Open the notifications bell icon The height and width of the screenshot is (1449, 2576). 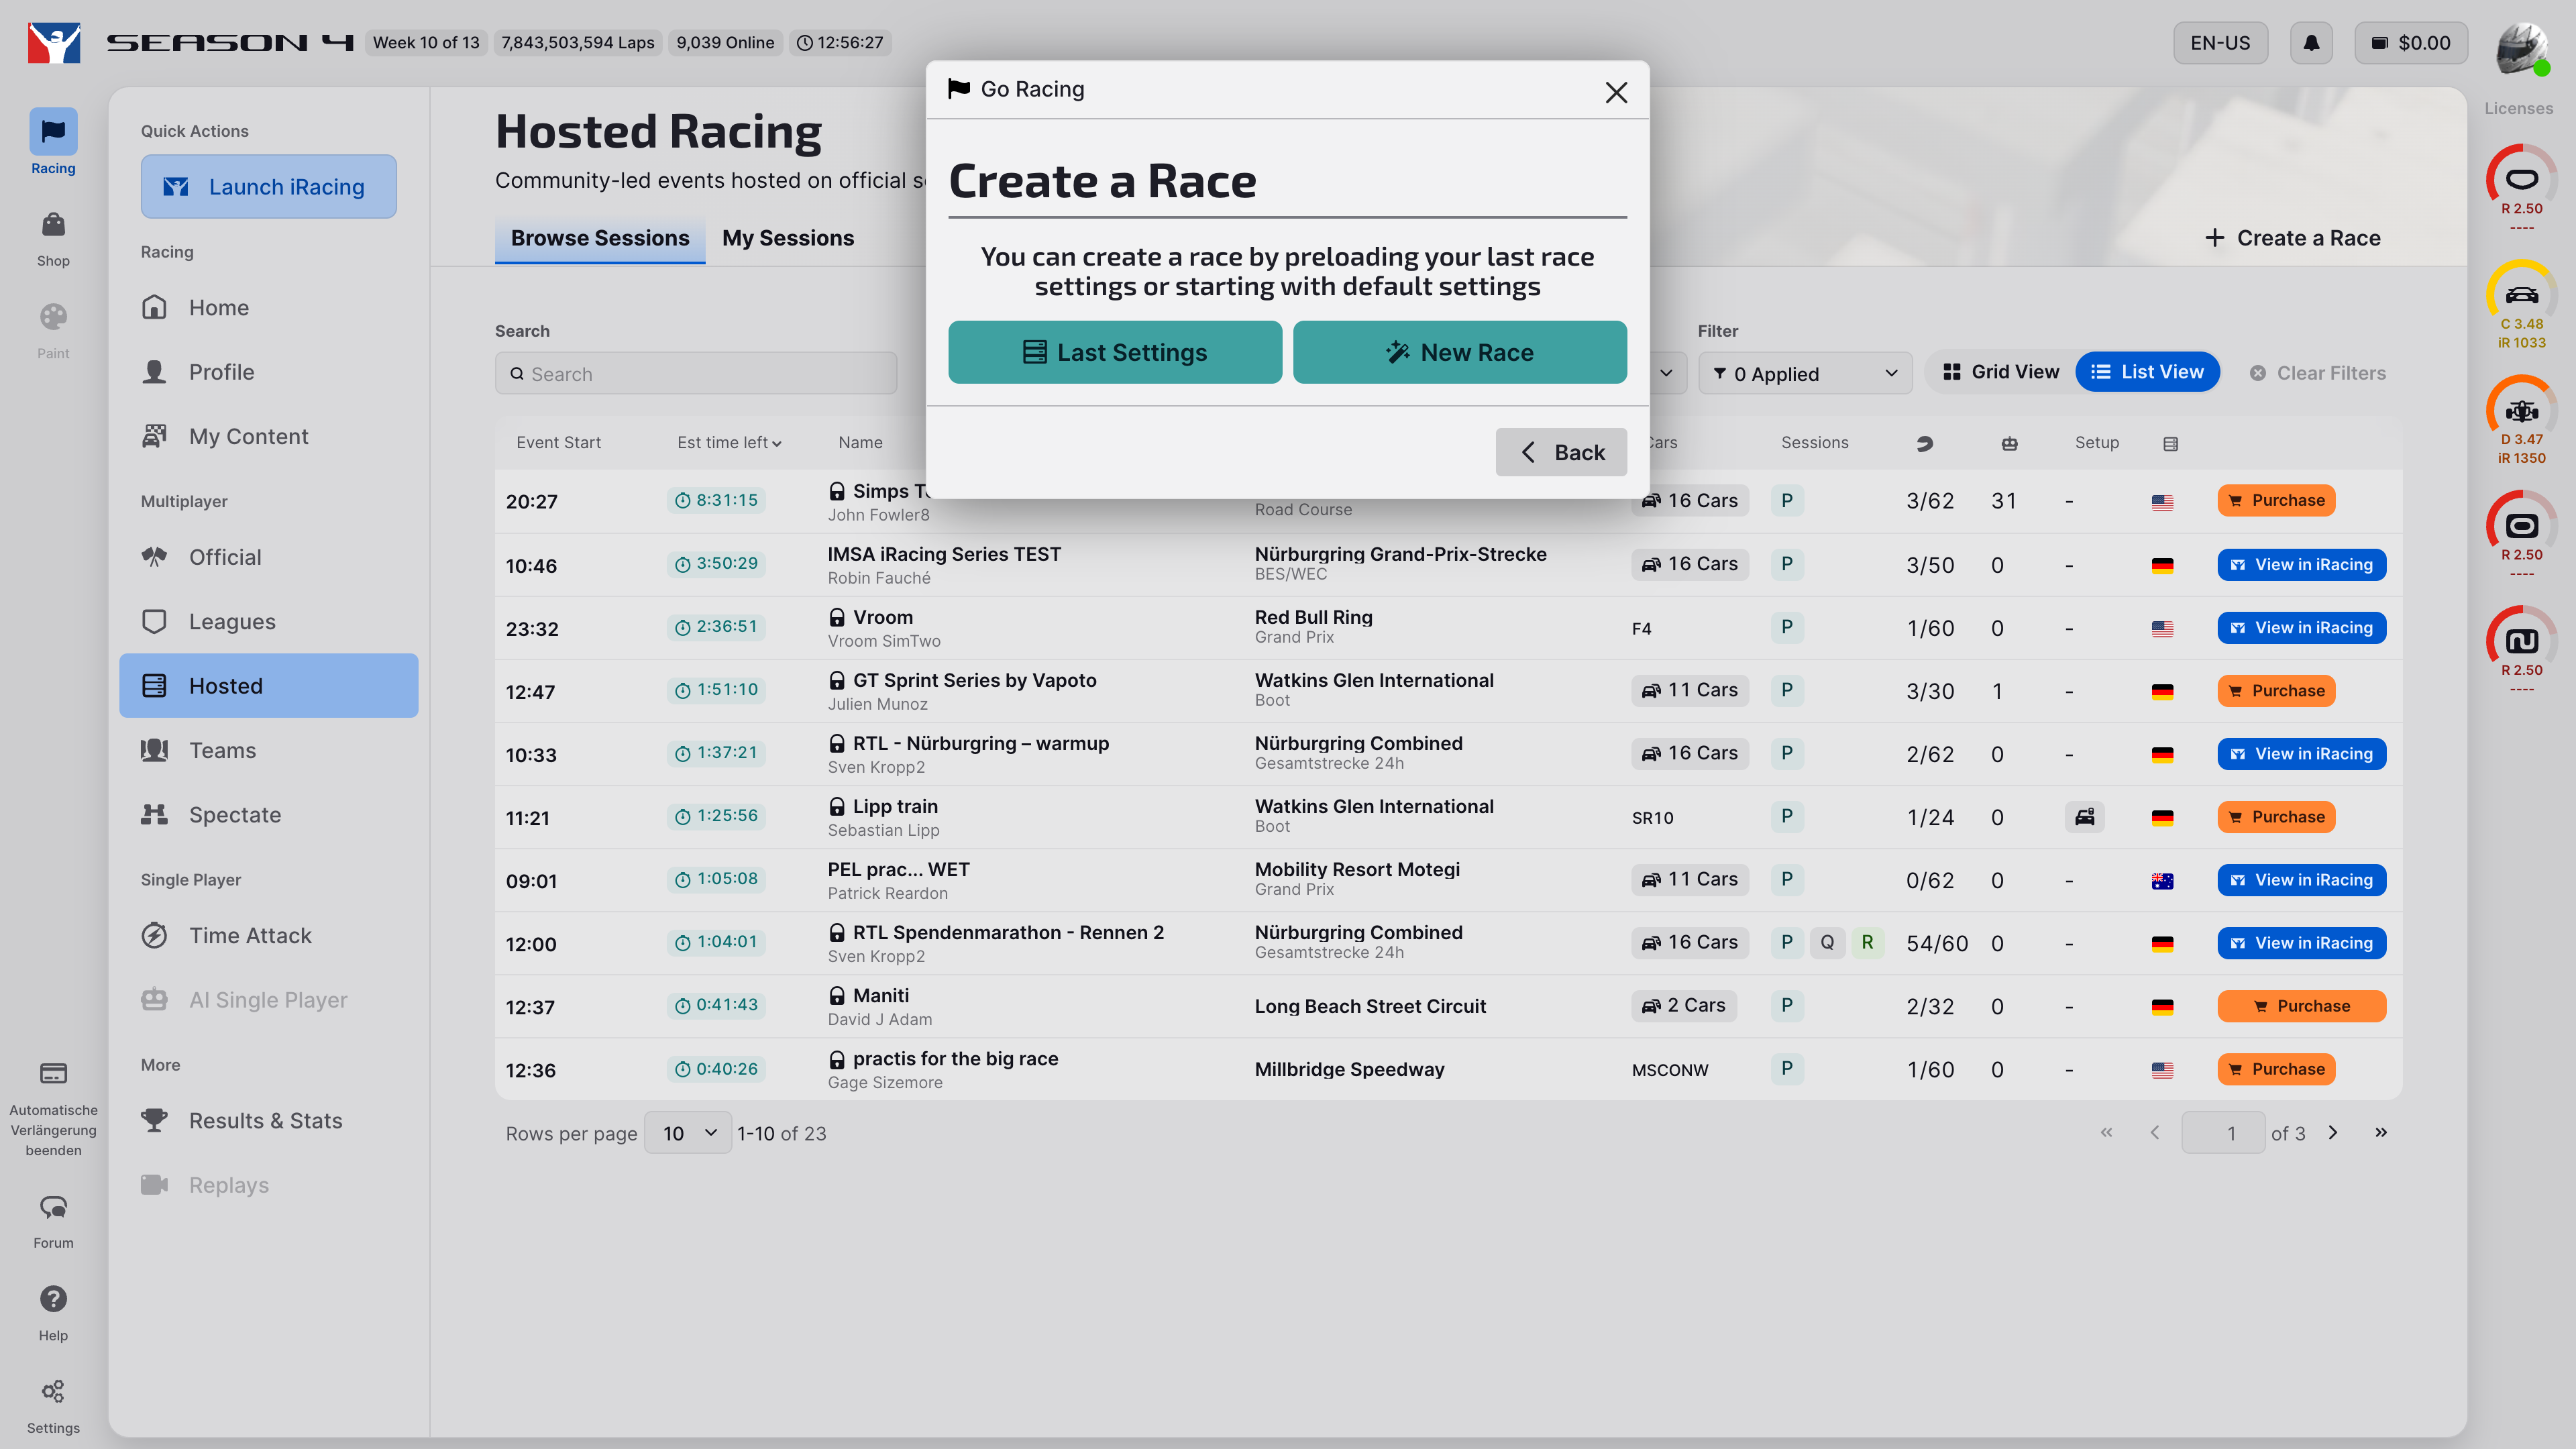(x=2311, y=43)
